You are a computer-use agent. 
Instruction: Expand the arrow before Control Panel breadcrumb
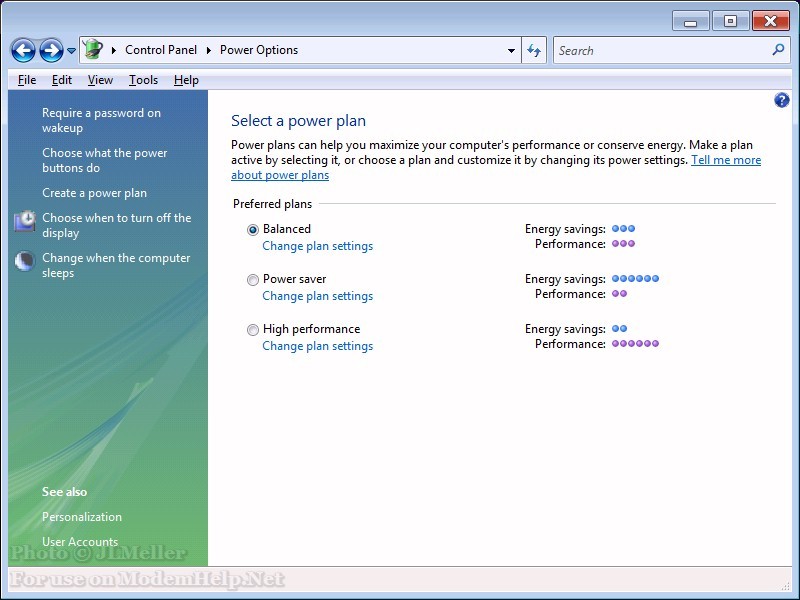coord(114,50)
